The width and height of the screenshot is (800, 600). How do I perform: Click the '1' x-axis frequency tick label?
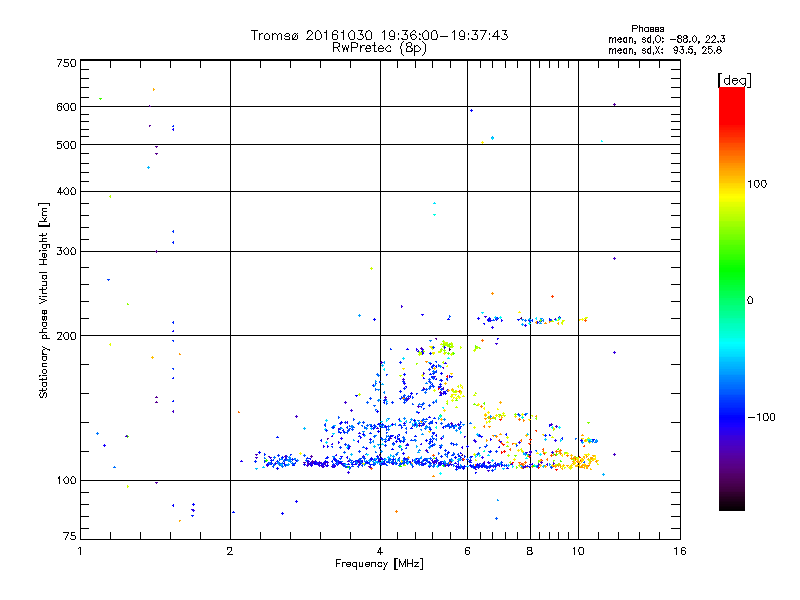[x=80, y=551]
